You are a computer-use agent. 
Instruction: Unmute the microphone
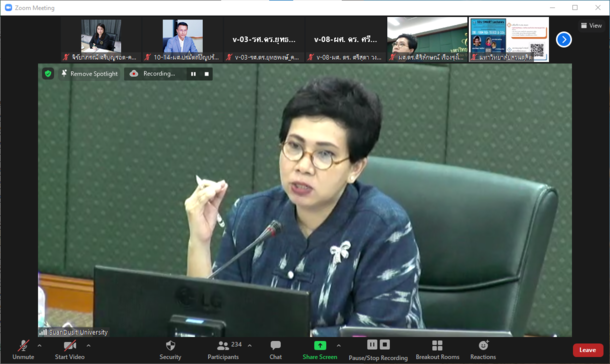click(23, 349)
